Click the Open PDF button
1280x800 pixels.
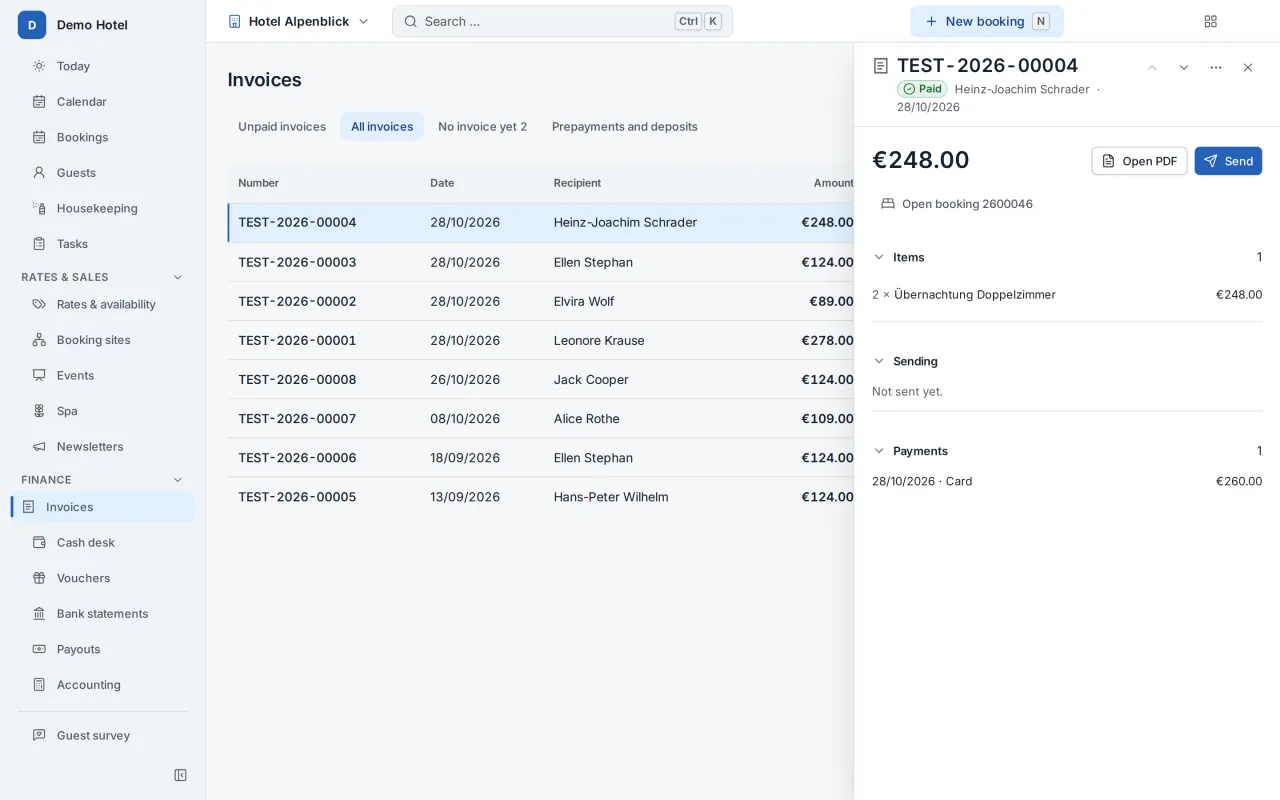pos(1139,161)
